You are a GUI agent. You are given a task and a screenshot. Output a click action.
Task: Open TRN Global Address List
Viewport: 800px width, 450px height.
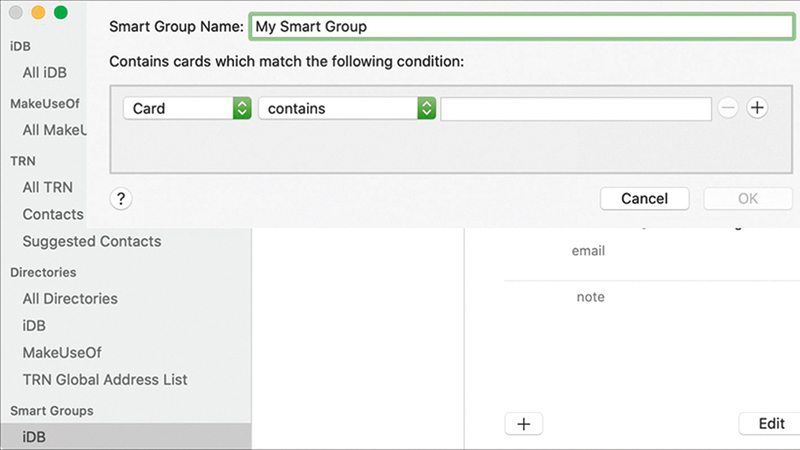[105, 379]
